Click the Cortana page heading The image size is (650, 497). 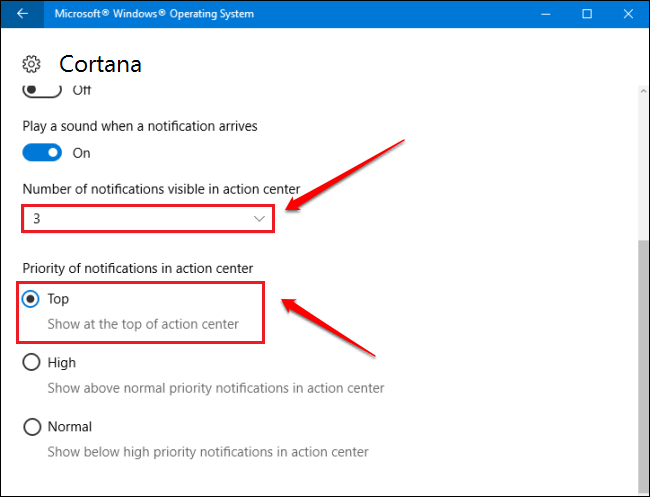point(100,64)
